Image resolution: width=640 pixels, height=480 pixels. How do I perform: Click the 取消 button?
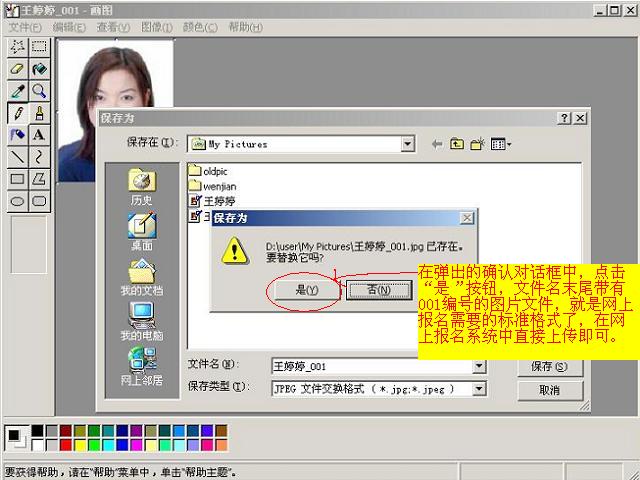point(550,391)
